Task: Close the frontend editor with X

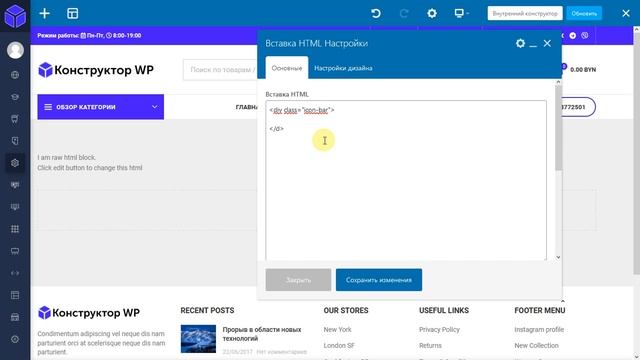Action: (626, 13)
